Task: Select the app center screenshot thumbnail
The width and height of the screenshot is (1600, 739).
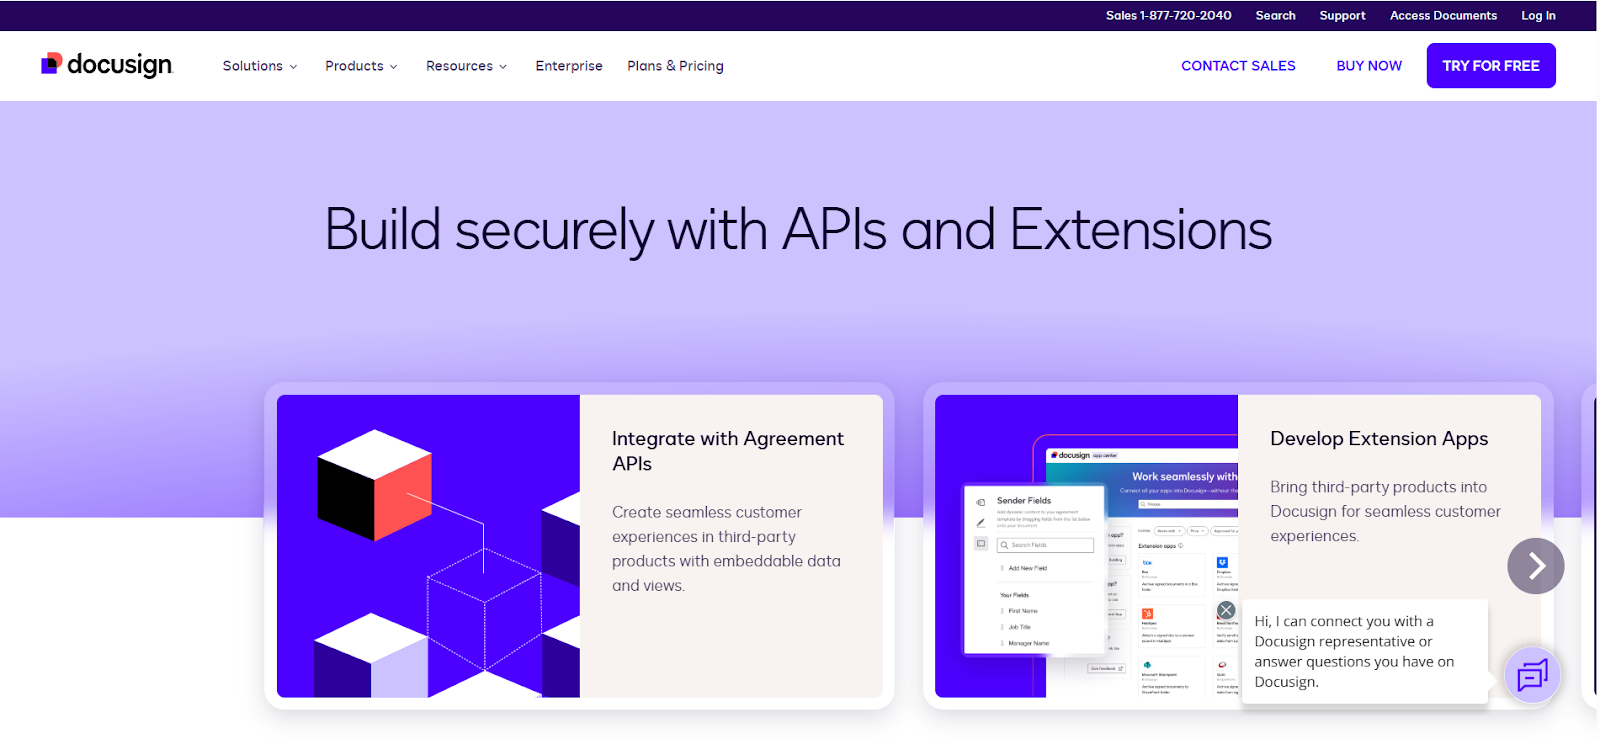Action: tap(1086, 546)
